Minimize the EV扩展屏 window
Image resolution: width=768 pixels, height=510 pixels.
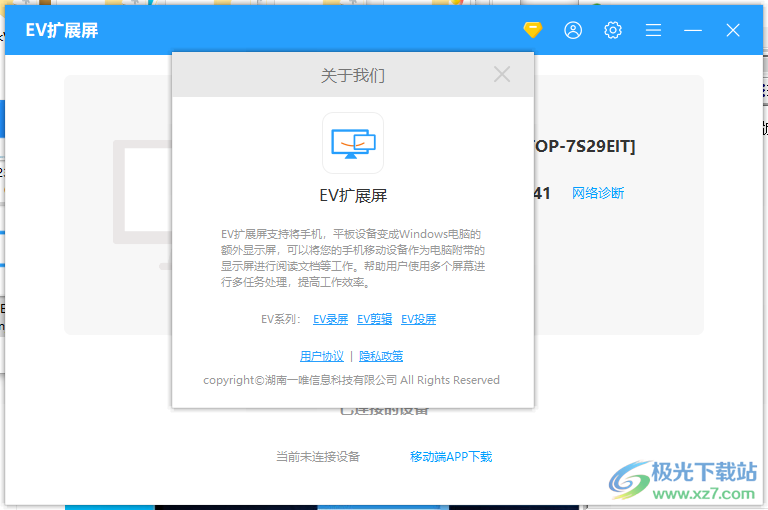pyautogui.click(x=693, y=30)
